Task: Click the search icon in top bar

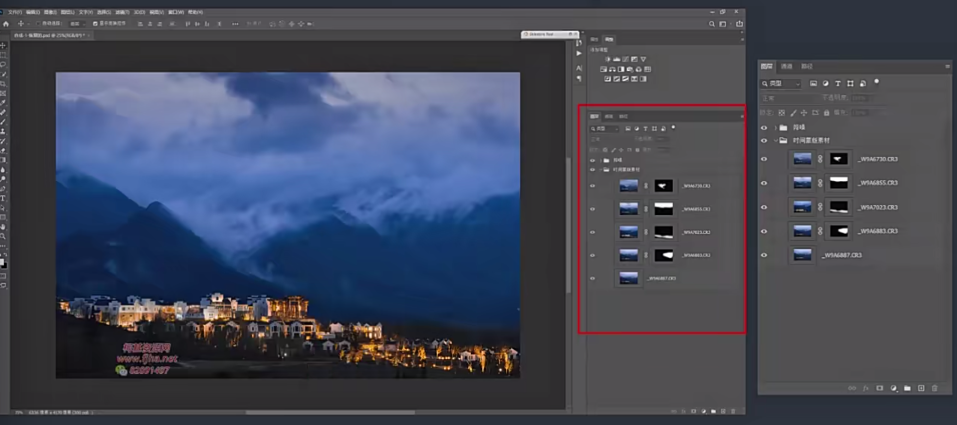Action: pyautogui.click(x=713, y=22)
